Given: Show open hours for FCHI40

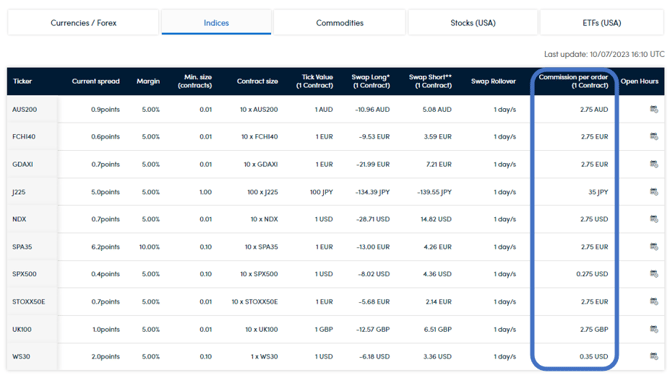Looking at the screenshot, I should 654,136.
